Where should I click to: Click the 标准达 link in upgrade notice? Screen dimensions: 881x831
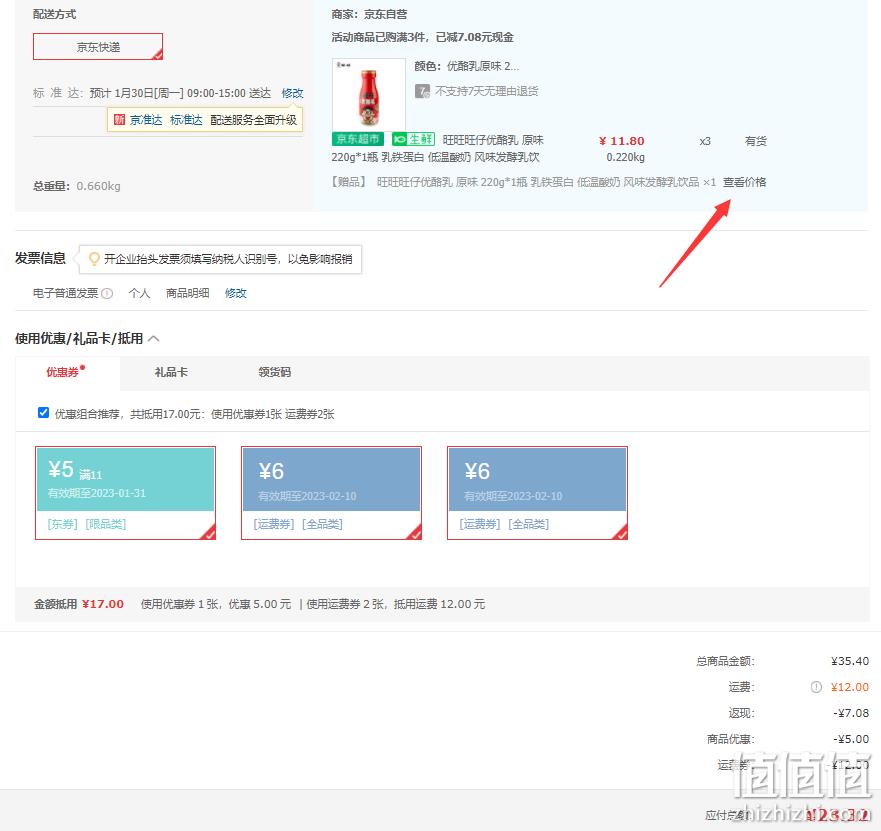click(x=186, y=120)
